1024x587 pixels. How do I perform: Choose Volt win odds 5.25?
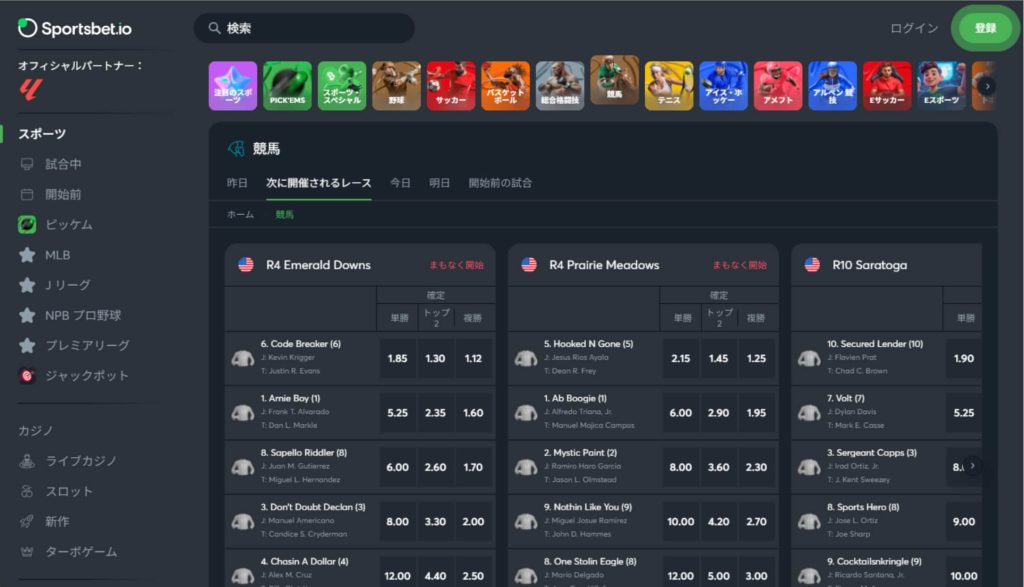[963, 413]
